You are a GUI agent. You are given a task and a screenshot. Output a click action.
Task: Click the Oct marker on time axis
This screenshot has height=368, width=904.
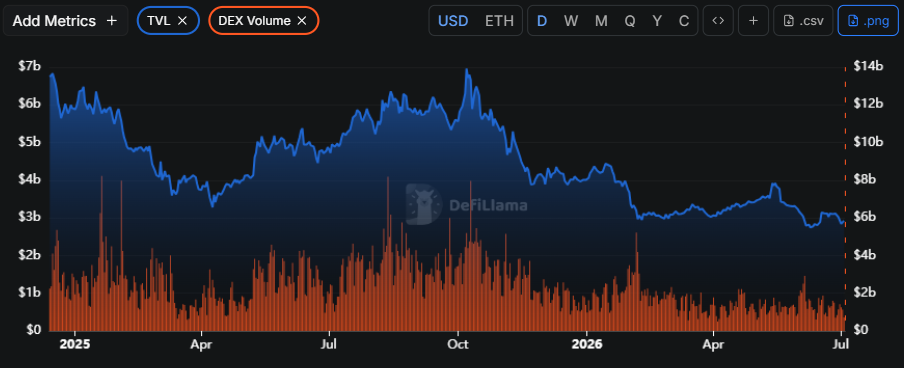(x=458, y=344)
